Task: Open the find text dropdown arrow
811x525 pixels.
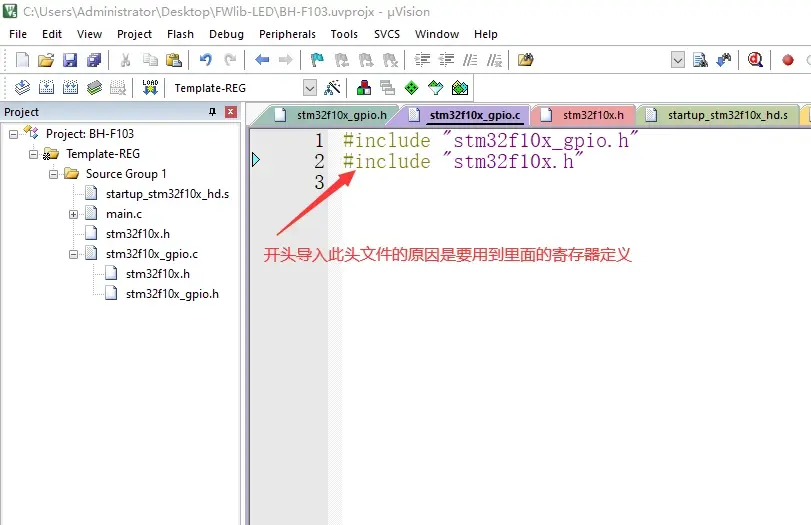Action: click(678, 60)
